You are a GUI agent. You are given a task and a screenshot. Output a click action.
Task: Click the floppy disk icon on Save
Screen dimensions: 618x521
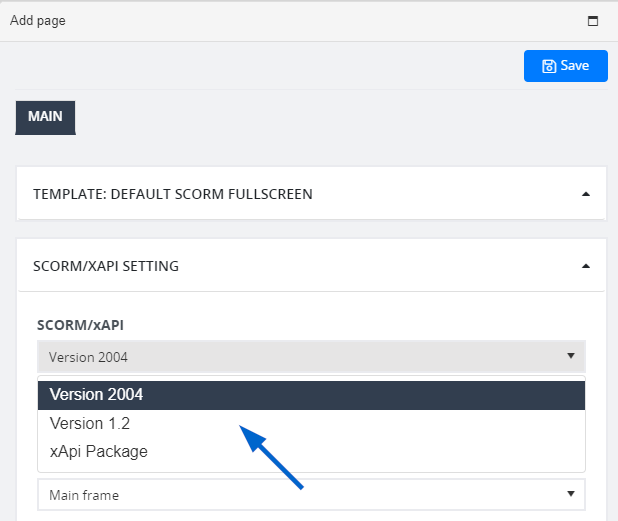[x=549, y=66]
